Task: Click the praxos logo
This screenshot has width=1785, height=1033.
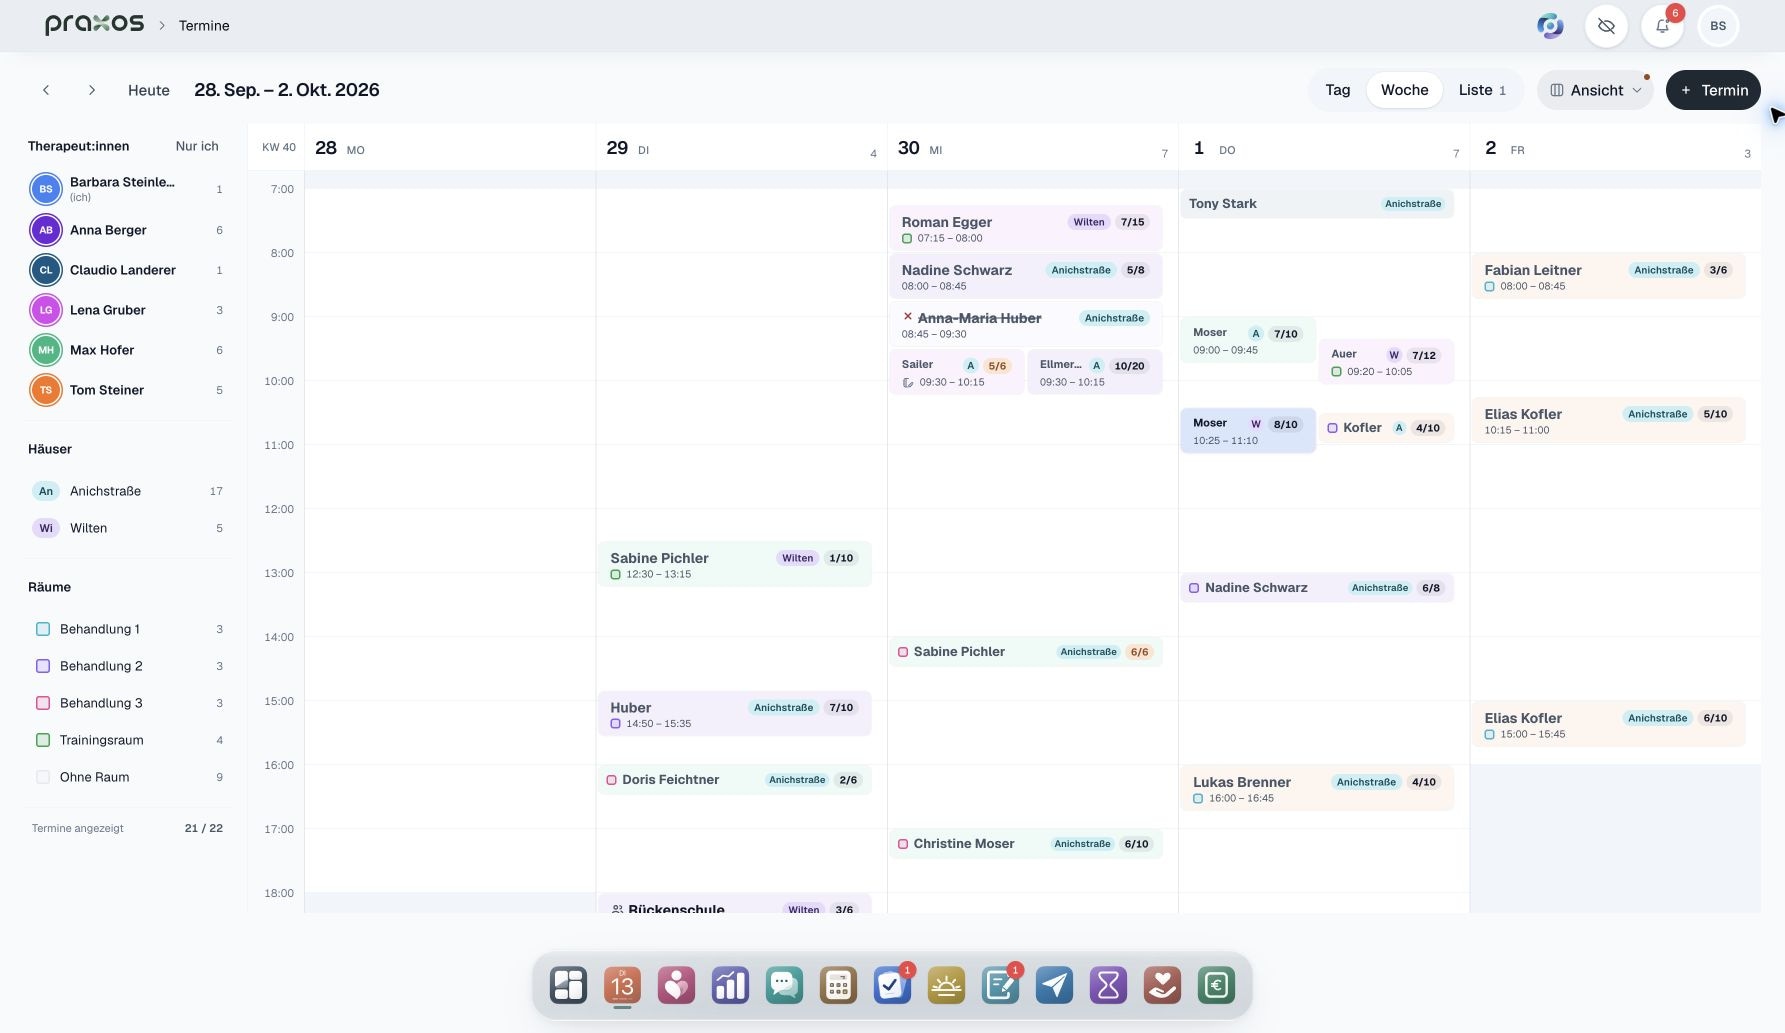Action: point(94,24)
